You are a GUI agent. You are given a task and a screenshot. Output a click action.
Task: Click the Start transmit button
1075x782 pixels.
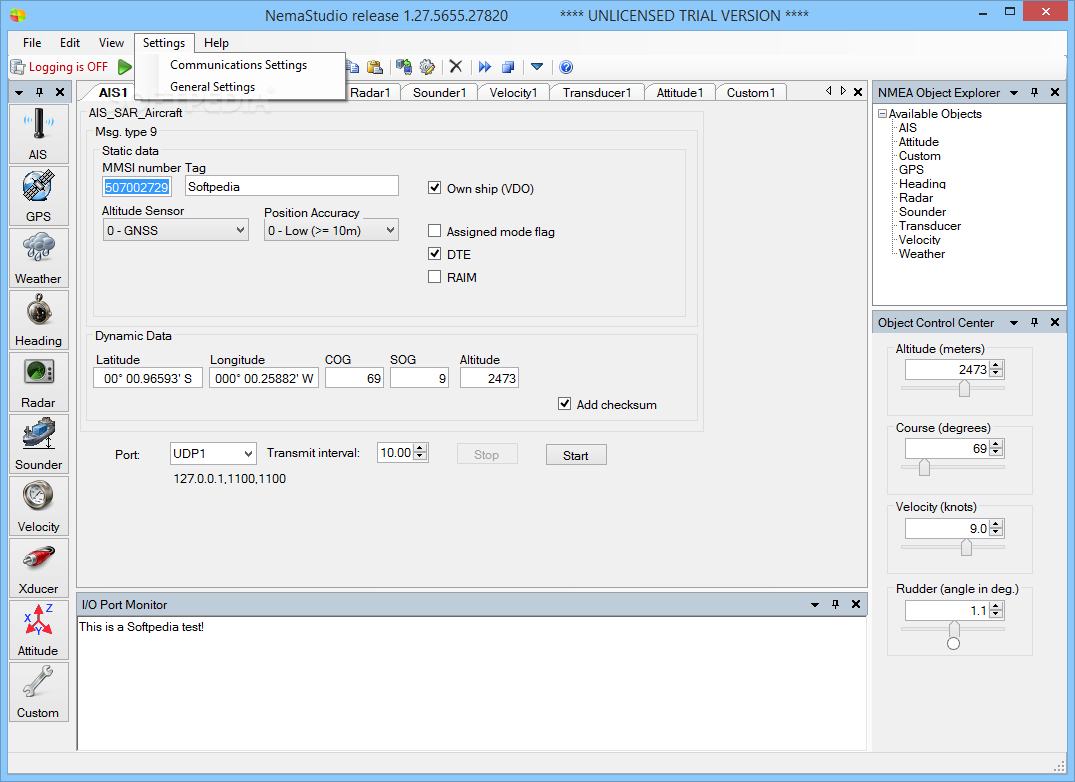click(576, 455)
